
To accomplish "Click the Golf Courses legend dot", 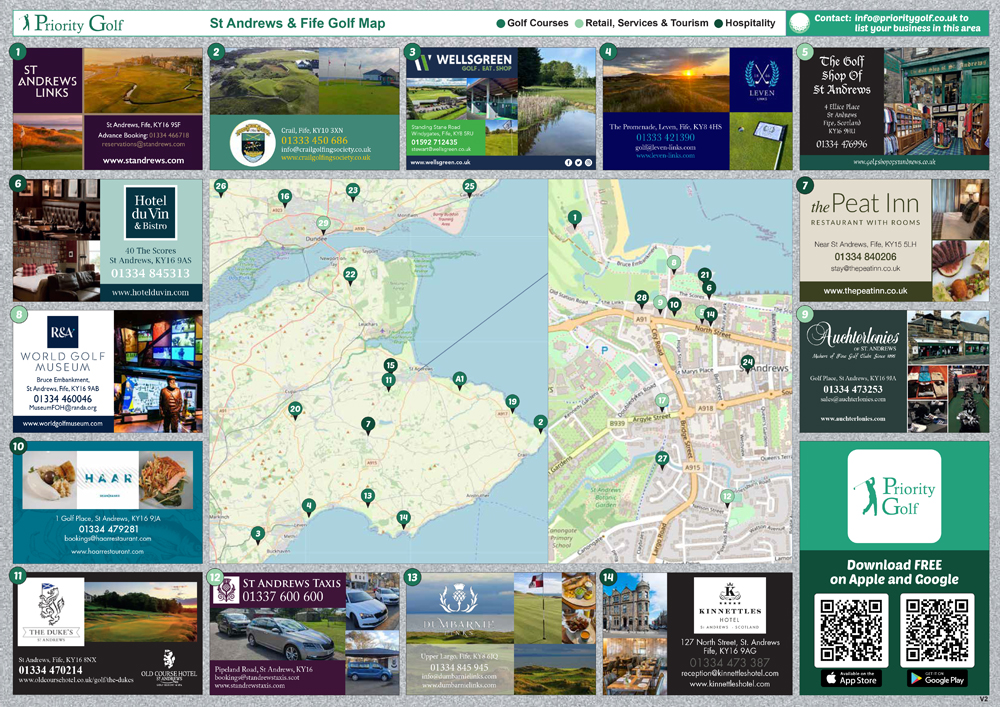I will [500, 23].
